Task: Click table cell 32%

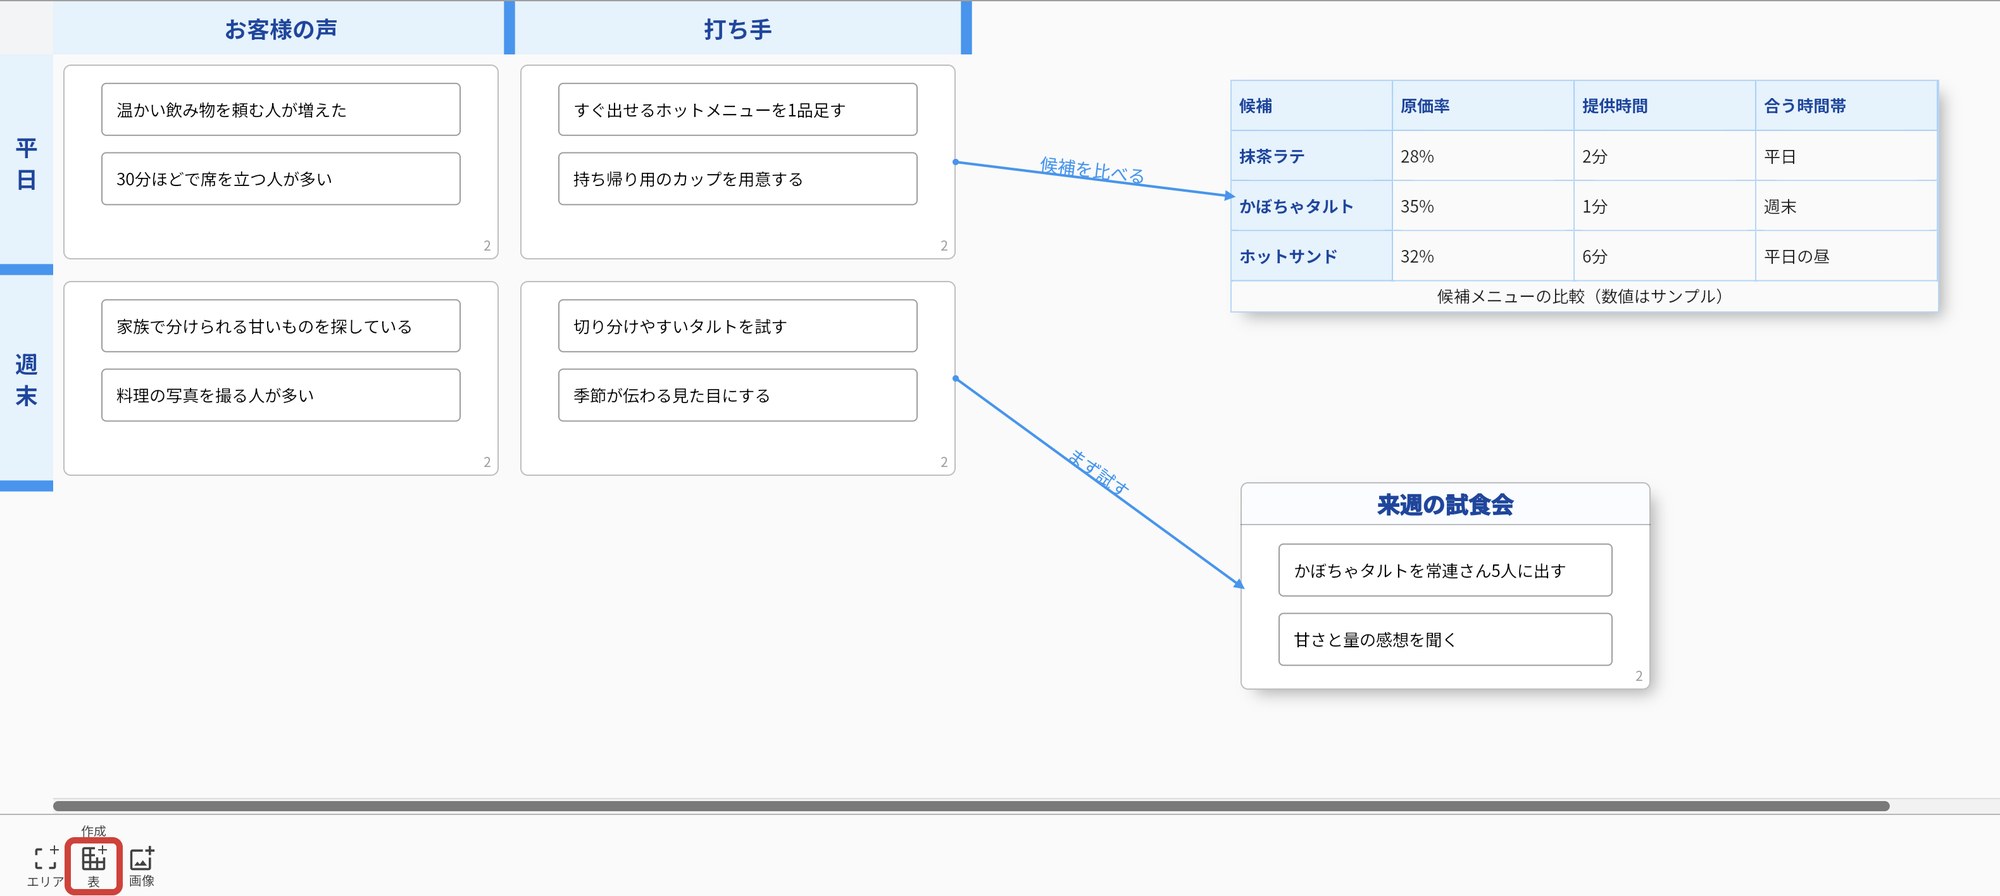Action: coord(1483,256)
